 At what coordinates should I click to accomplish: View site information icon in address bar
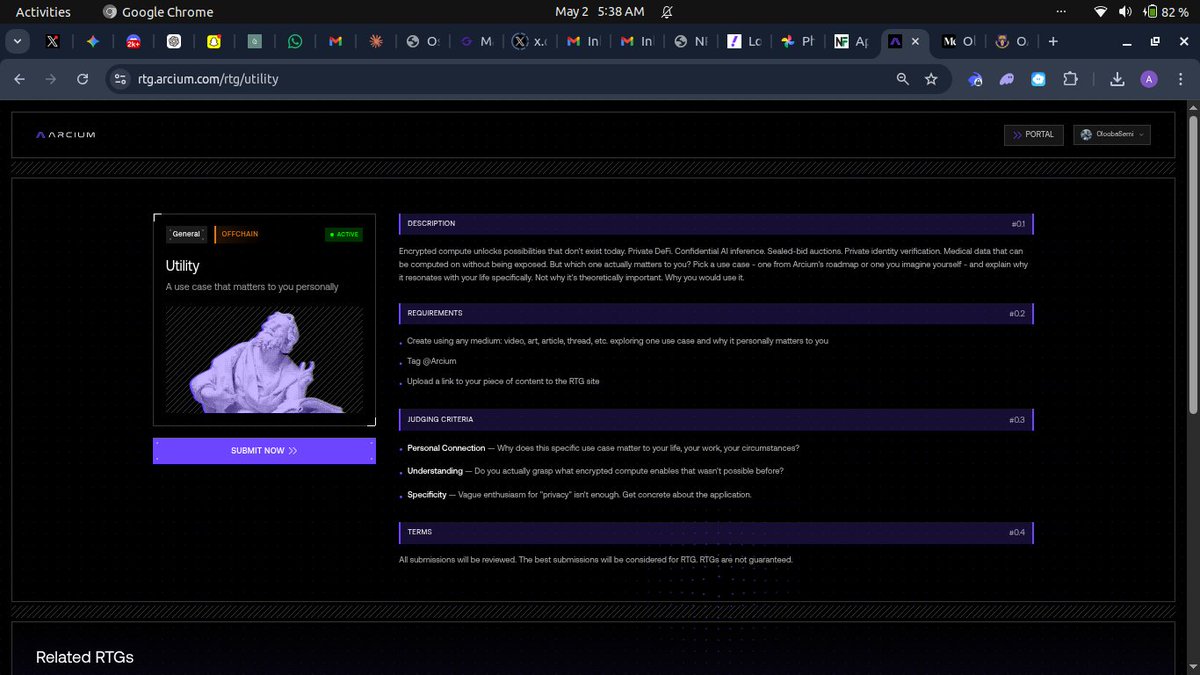(x=121, y=79)
